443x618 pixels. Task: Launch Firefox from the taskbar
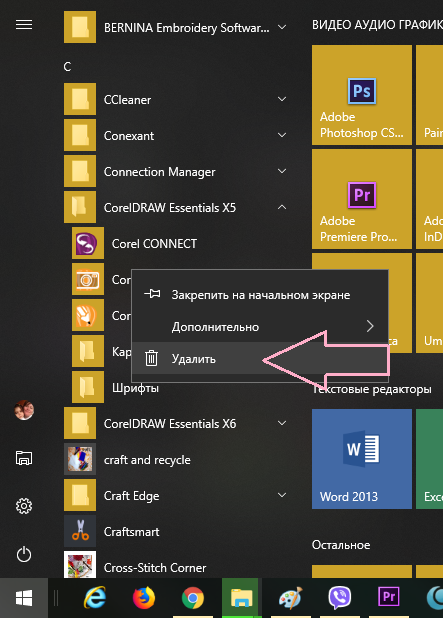point(144,598)
